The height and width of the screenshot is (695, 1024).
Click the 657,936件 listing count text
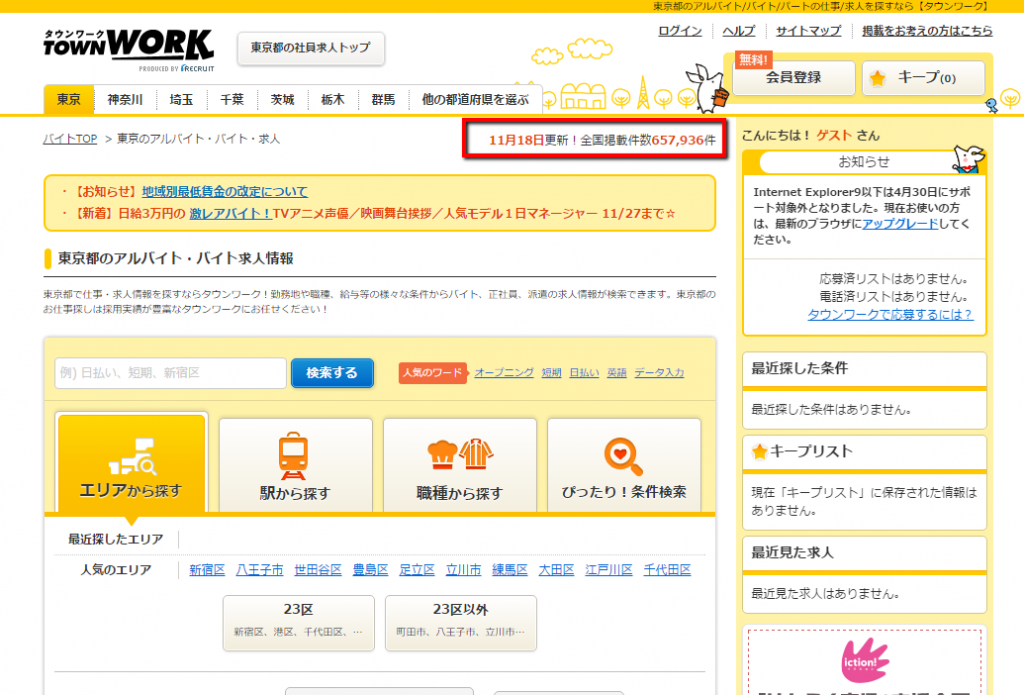[x=683, y=140]
